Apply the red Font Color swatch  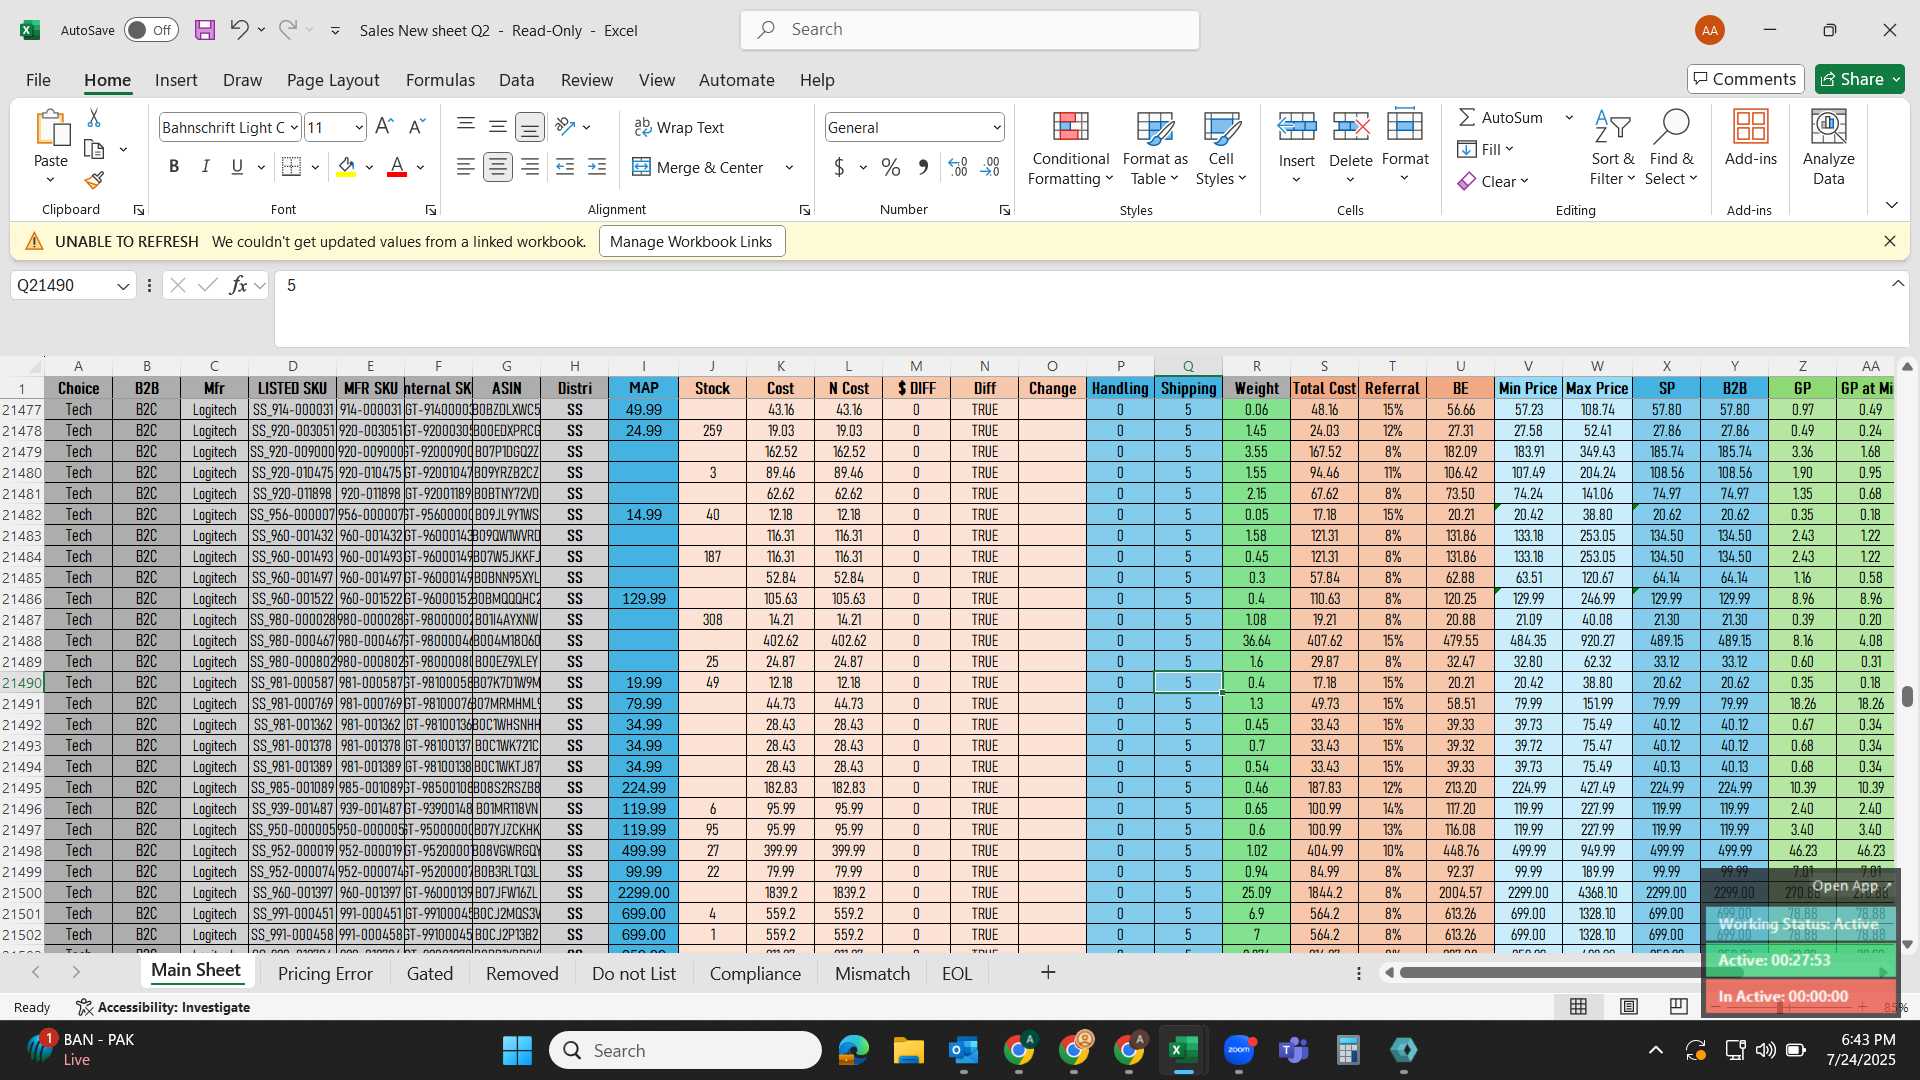[x=397, y=167]
